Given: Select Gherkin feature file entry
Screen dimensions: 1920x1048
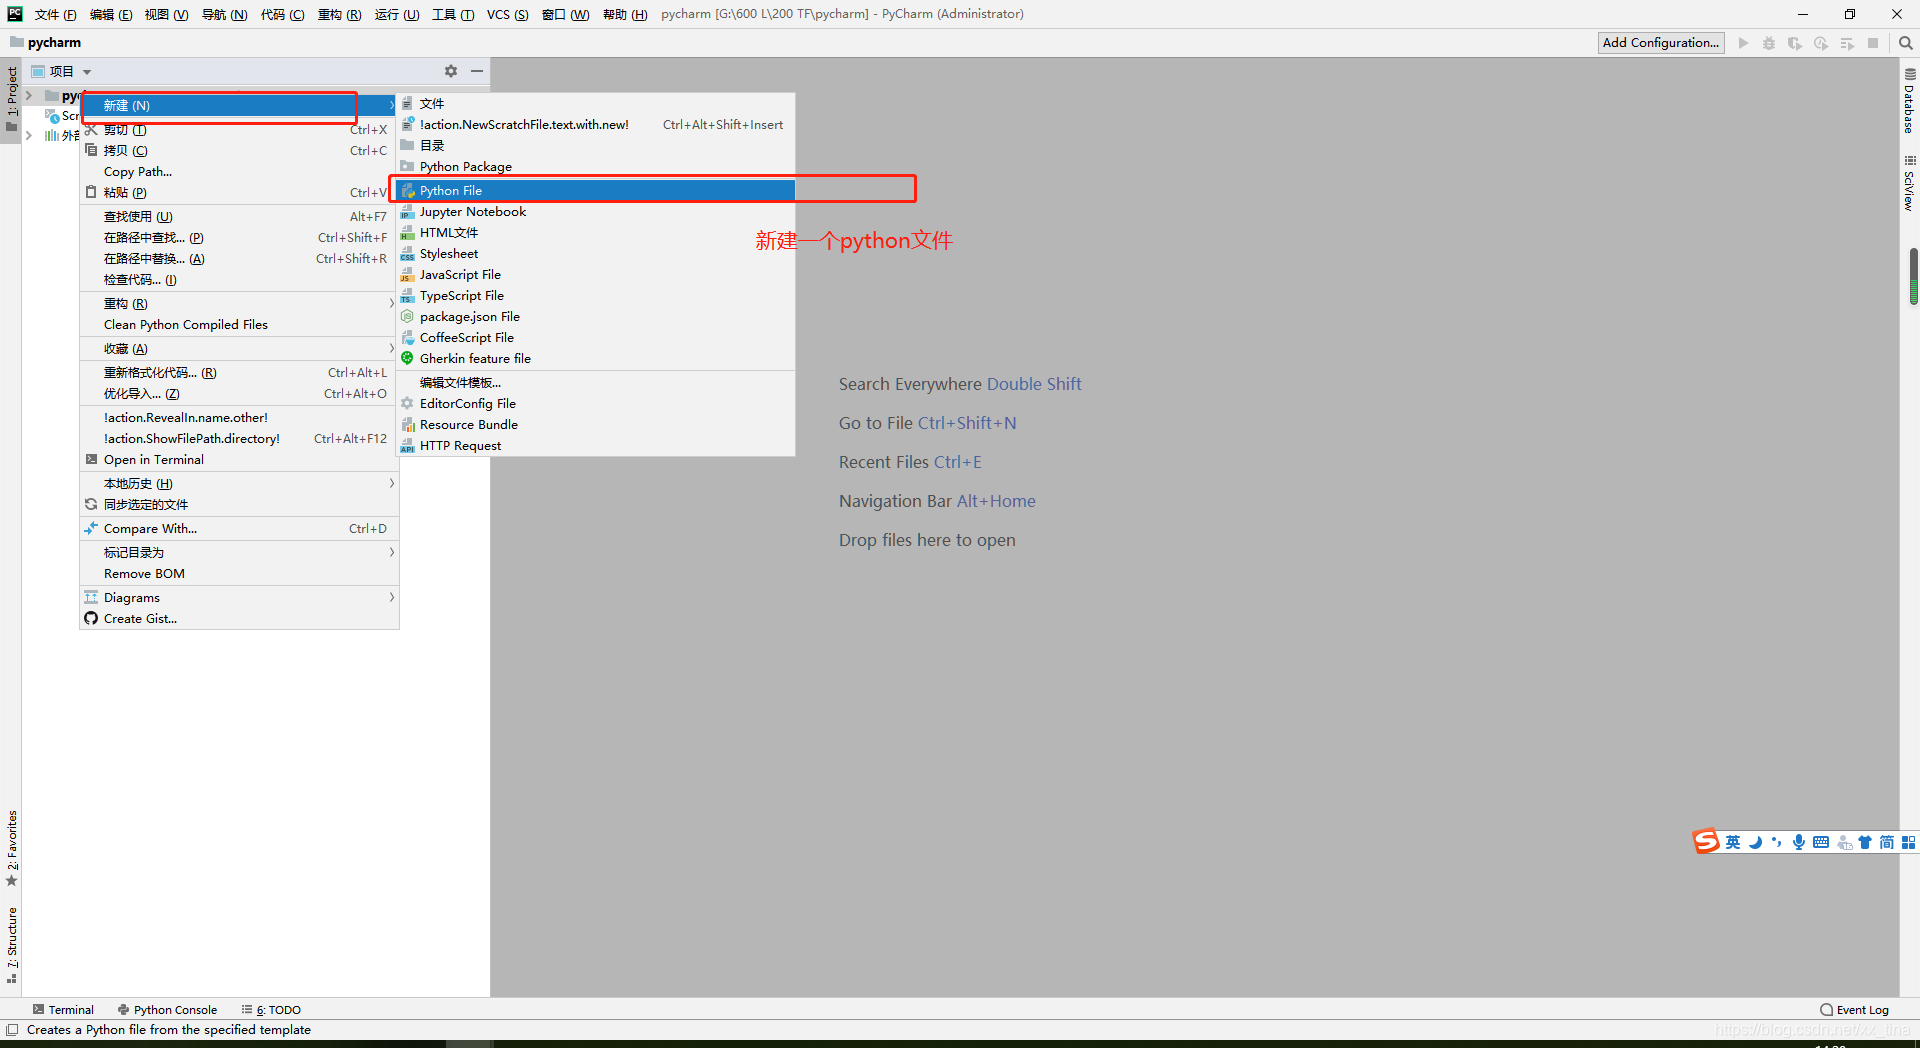Looking at the screenshot, I should (596, 359).
